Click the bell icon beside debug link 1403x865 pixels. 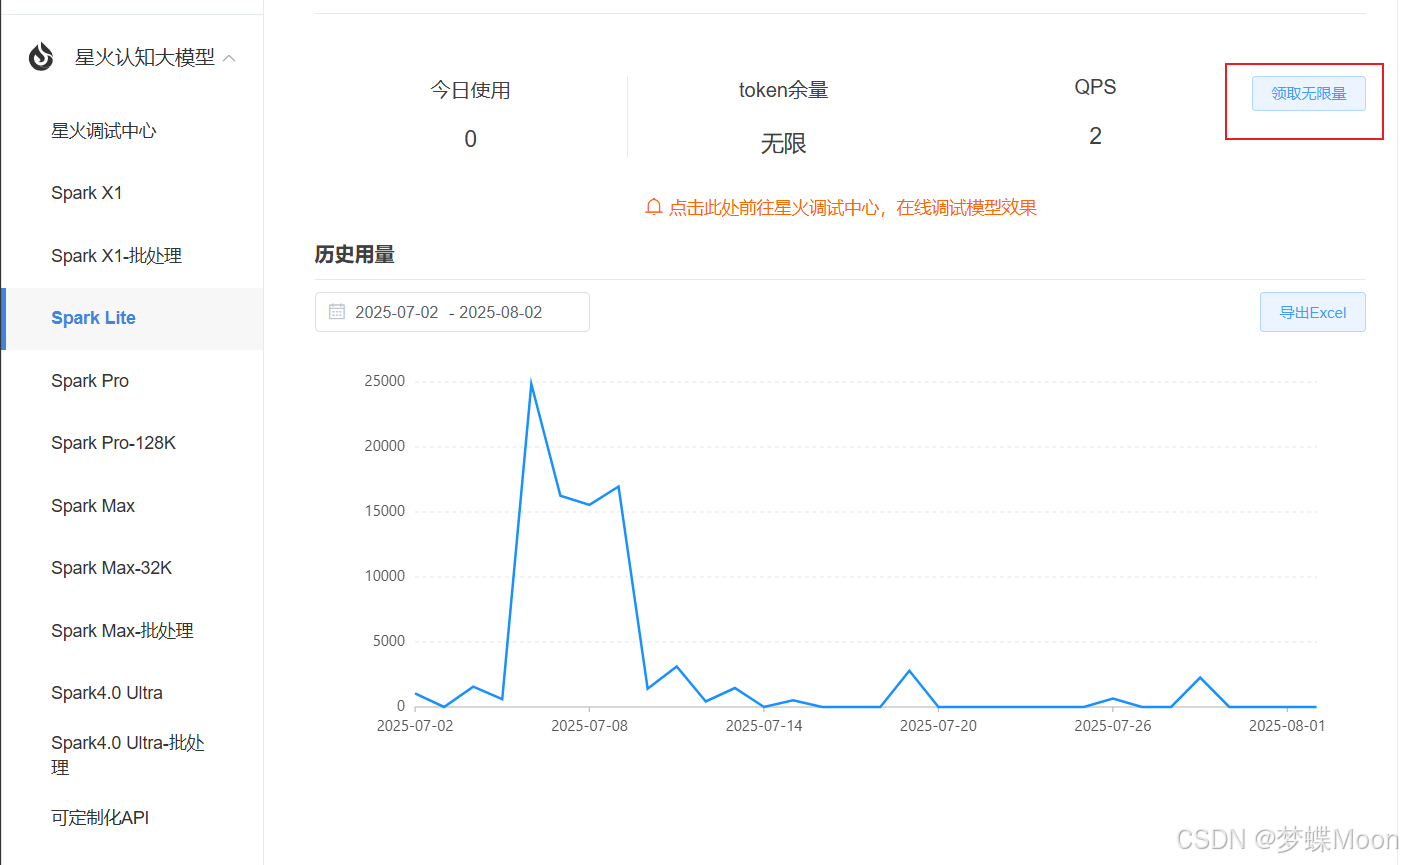(654, 207)
